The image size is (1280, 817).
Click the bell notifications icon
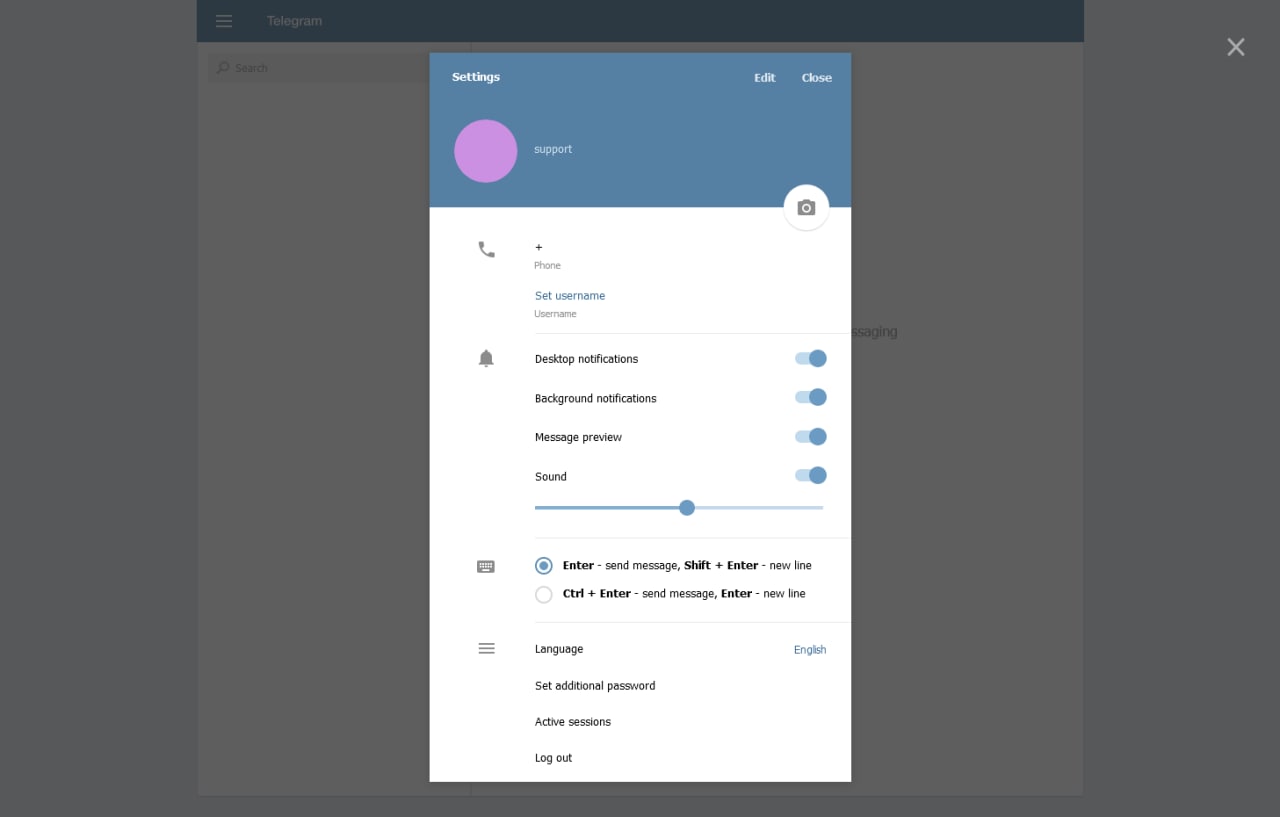(486, 359)
